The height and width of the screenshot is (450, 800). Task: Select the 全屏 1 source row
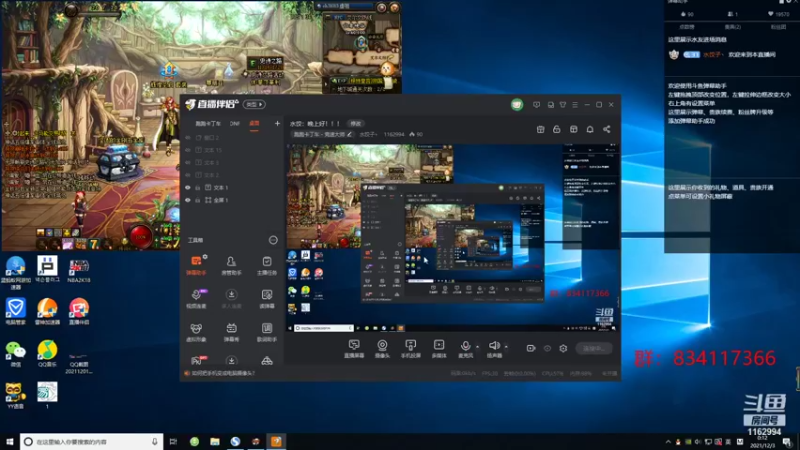coord(231,200)
